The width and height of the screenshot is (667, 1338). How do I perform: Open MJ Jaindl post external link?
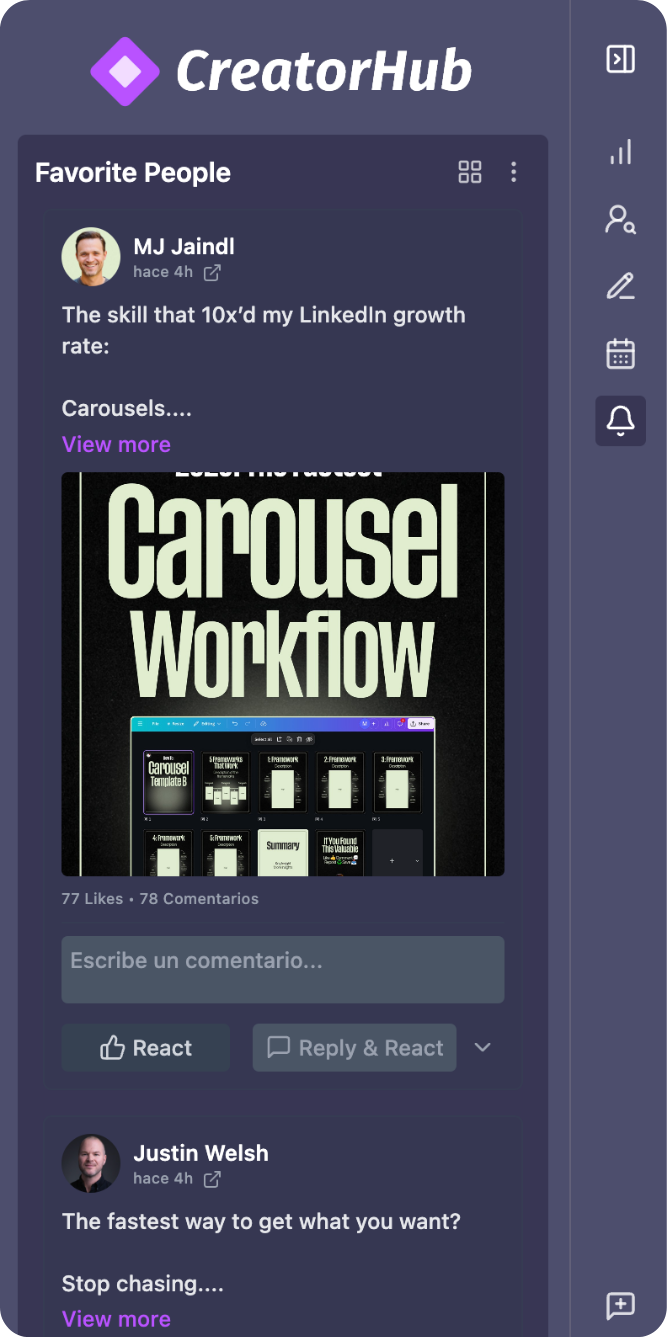[x=212, y=272]
